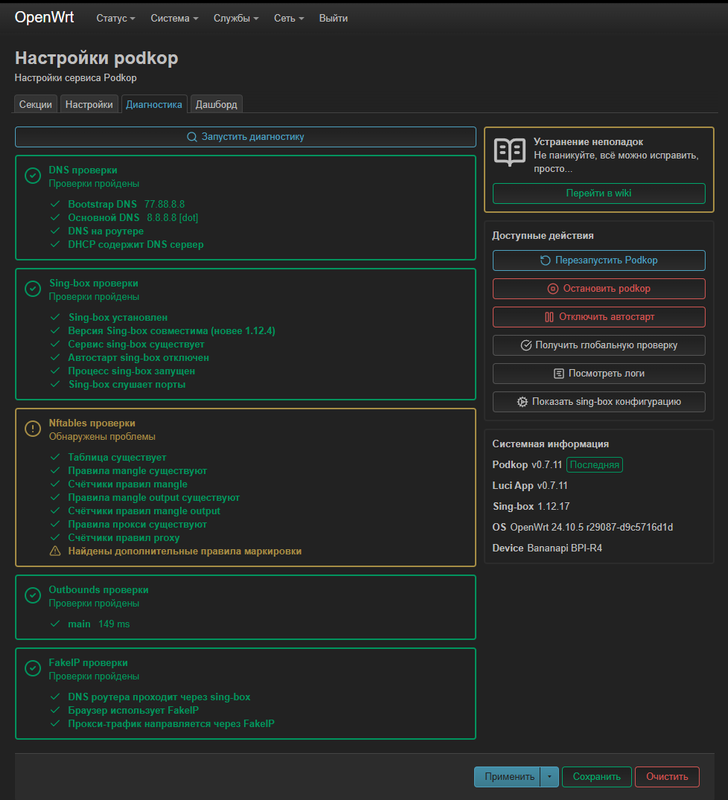728x800 pixels.
Task: Click the Device Bananapi BPI-R4 text
Action: (x=547, y=548)
